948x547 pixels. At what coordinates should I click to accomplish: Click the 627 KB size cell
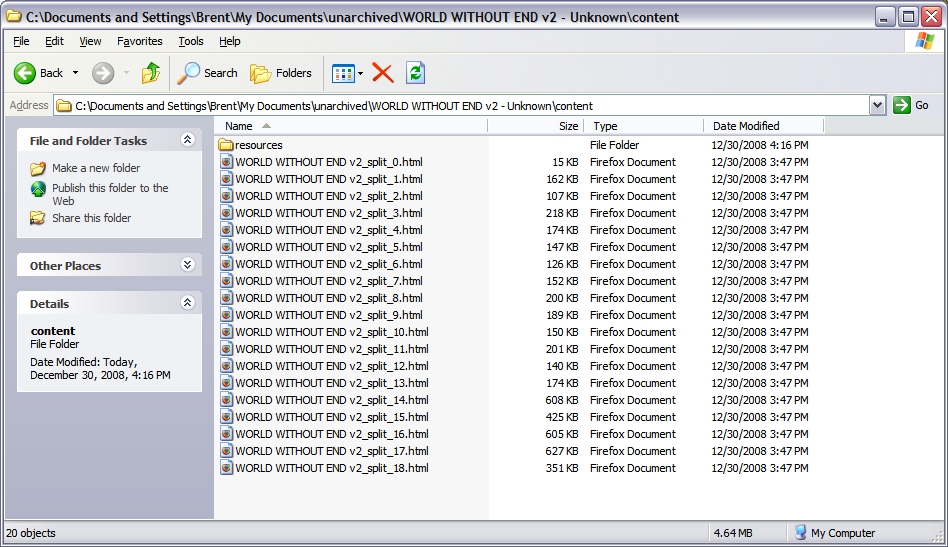(x=562, y=451)
